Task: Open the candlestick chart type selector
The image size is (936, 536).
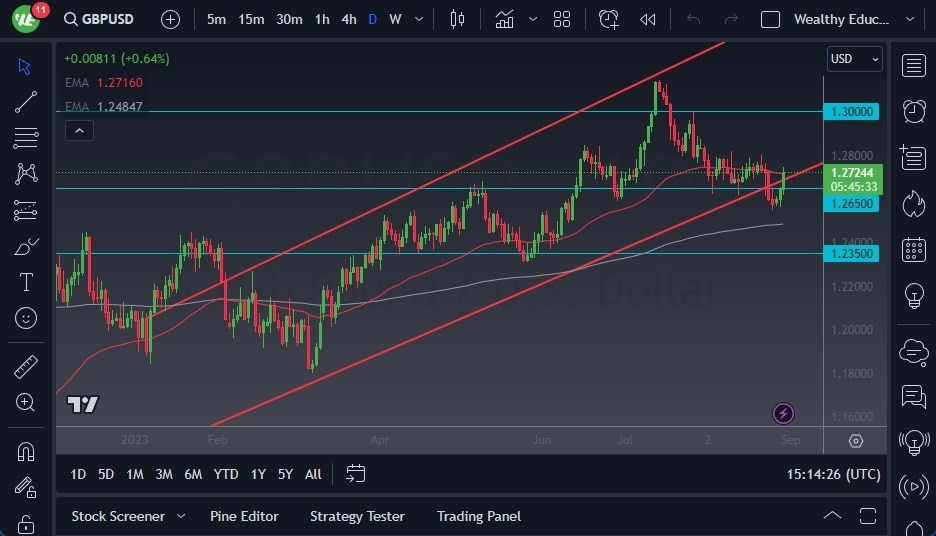Action: [457, 19]
